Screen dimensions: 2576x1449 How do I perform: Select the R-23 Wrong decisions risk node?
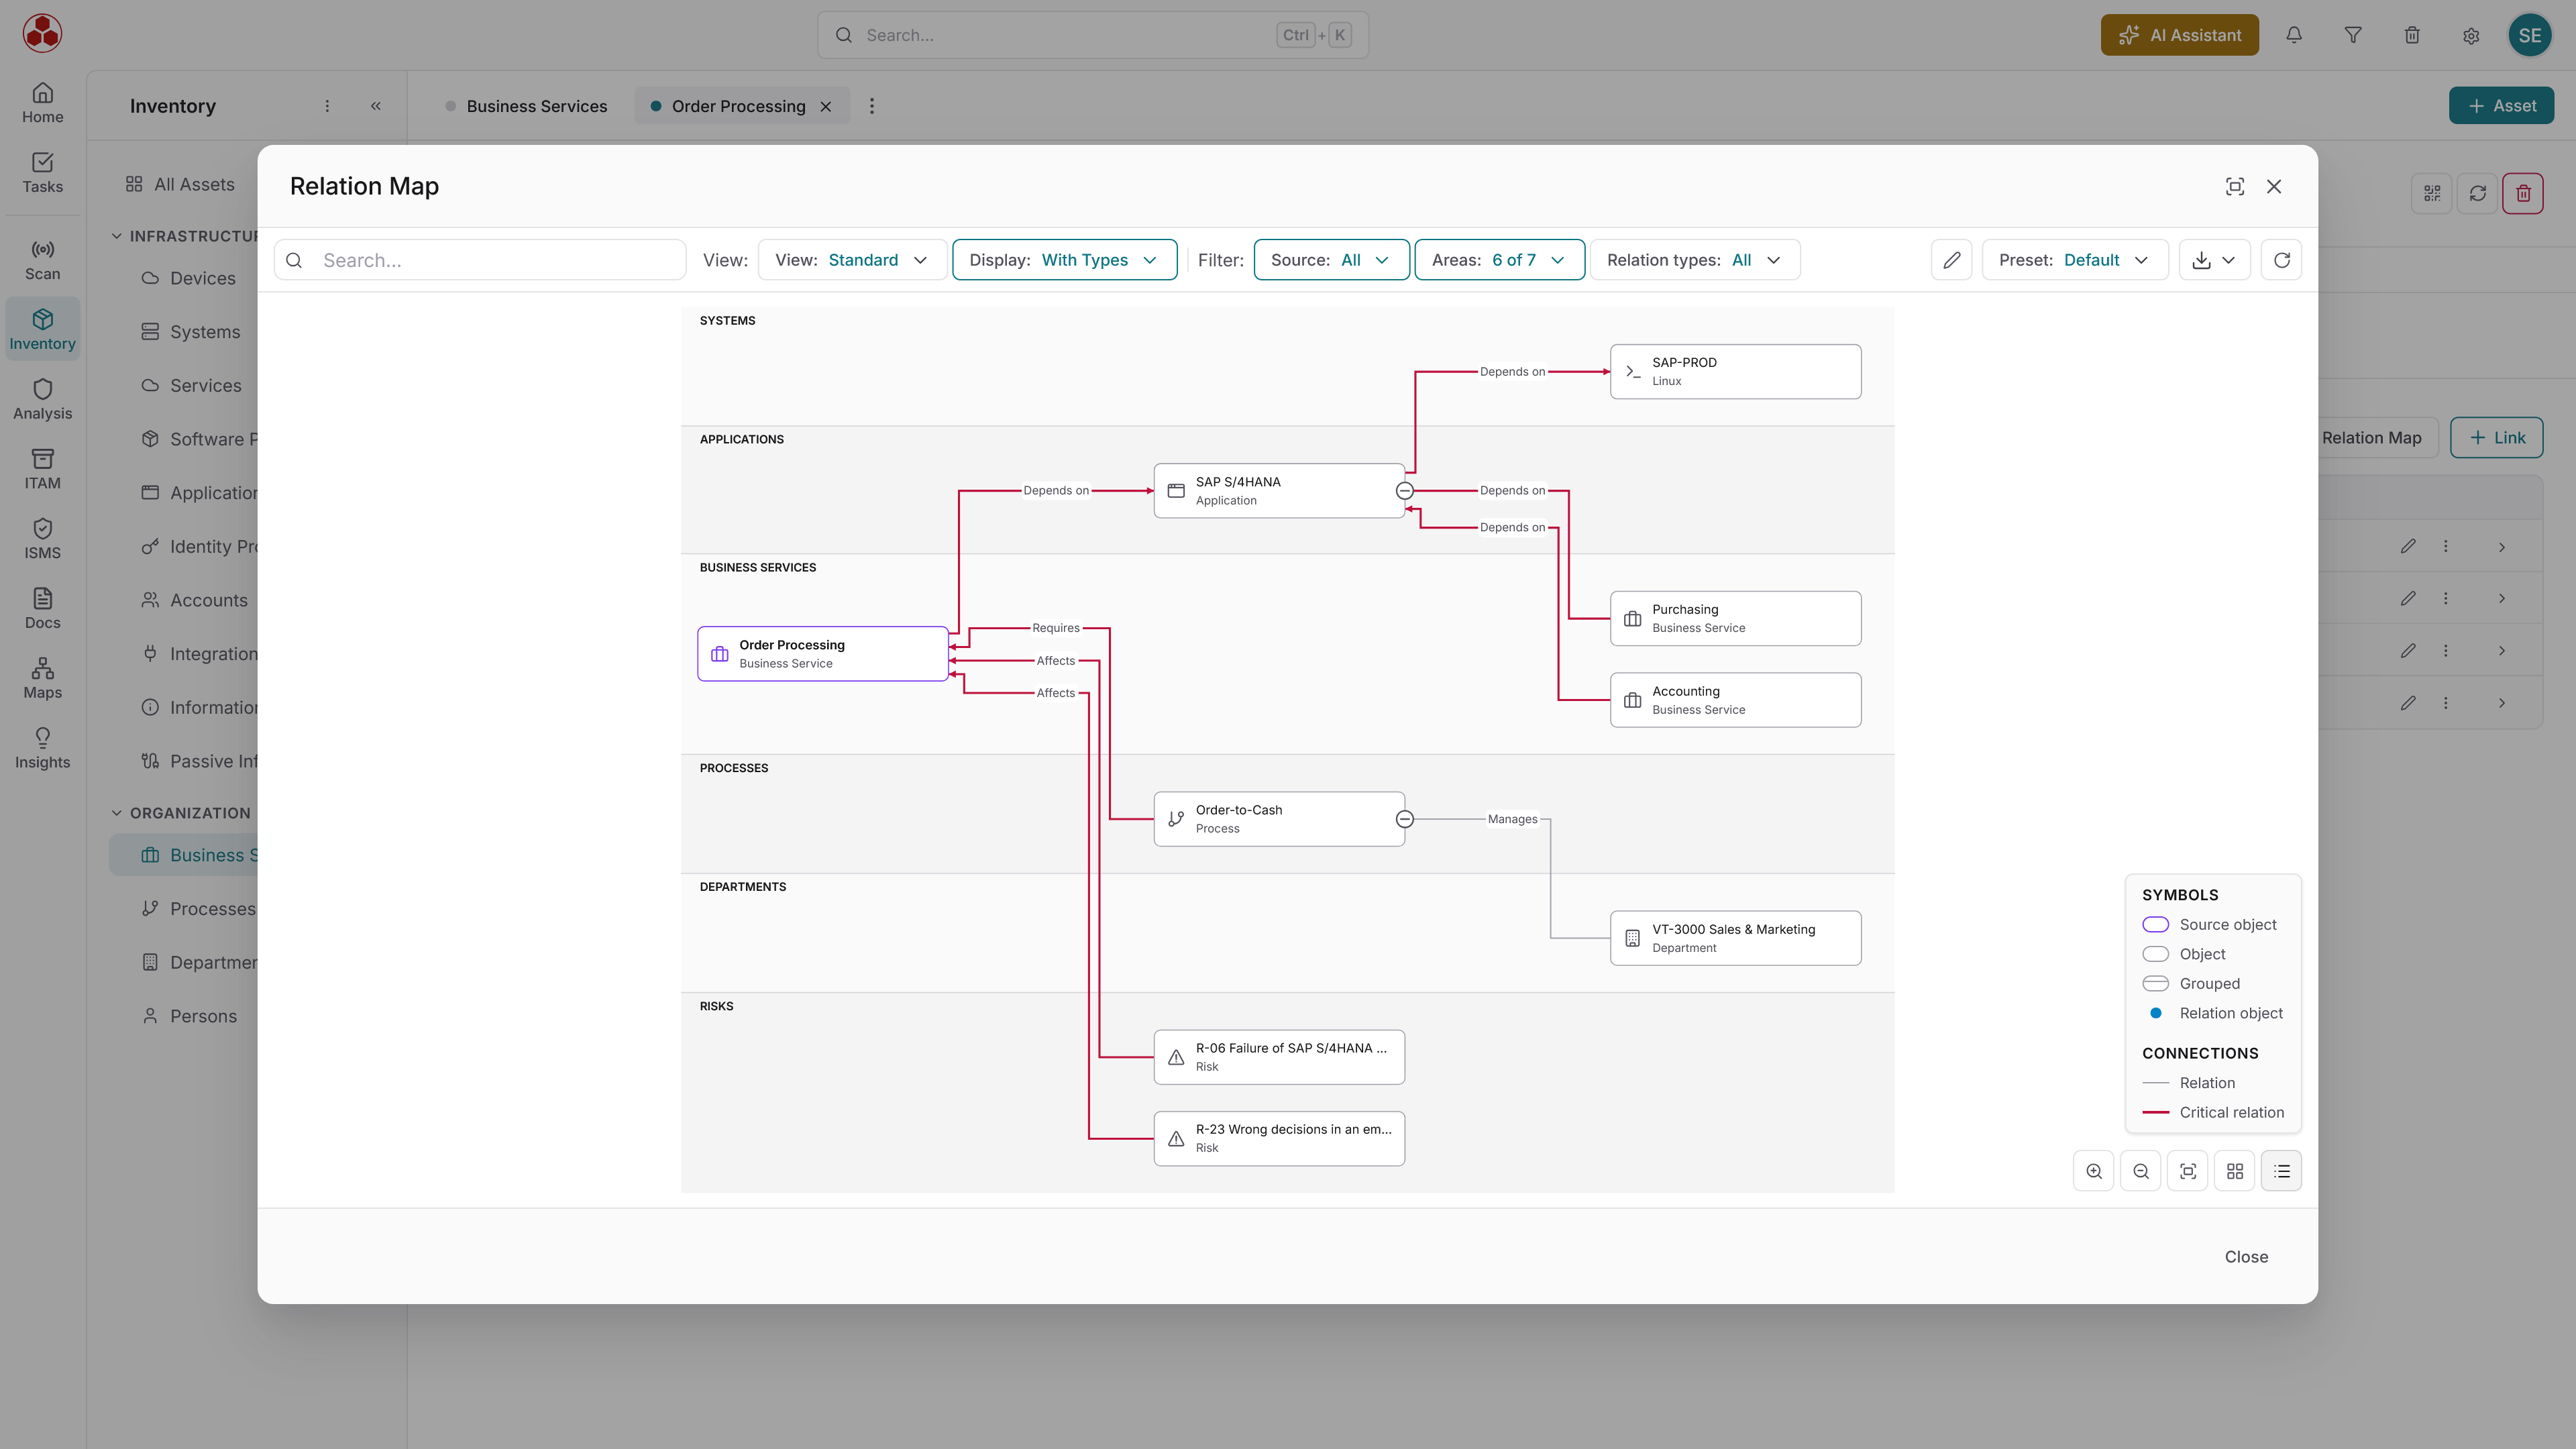click(x=1279, y=1138)
